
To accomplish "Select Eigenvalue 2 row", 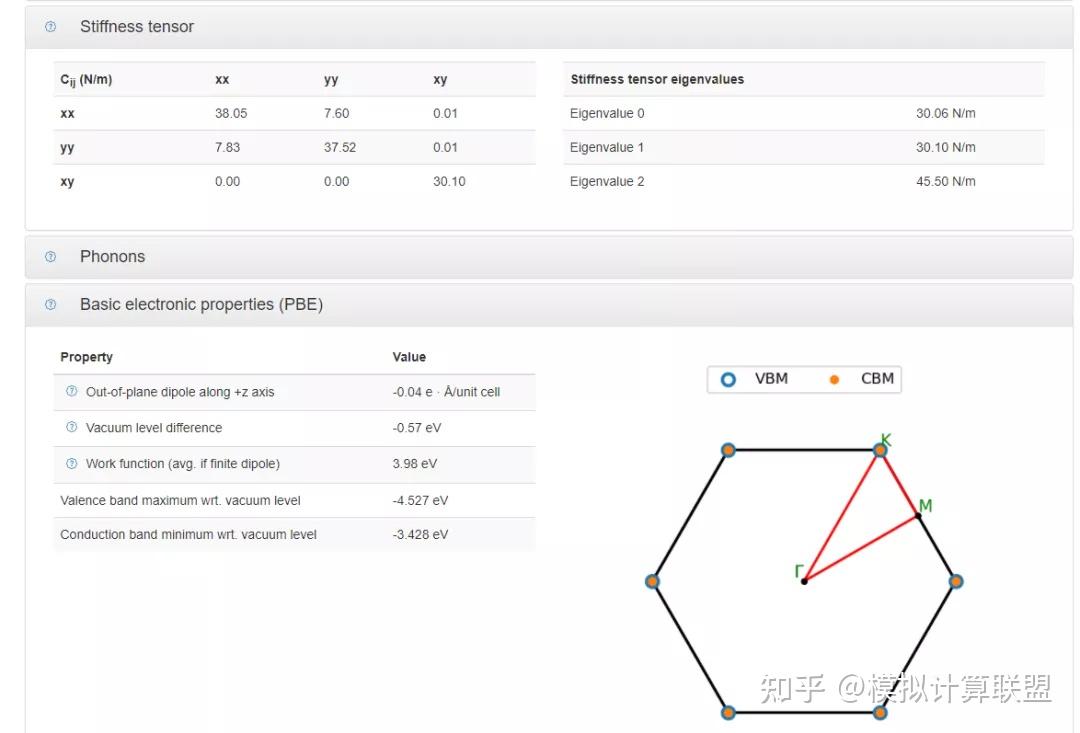I will click(x=607, y=181).
